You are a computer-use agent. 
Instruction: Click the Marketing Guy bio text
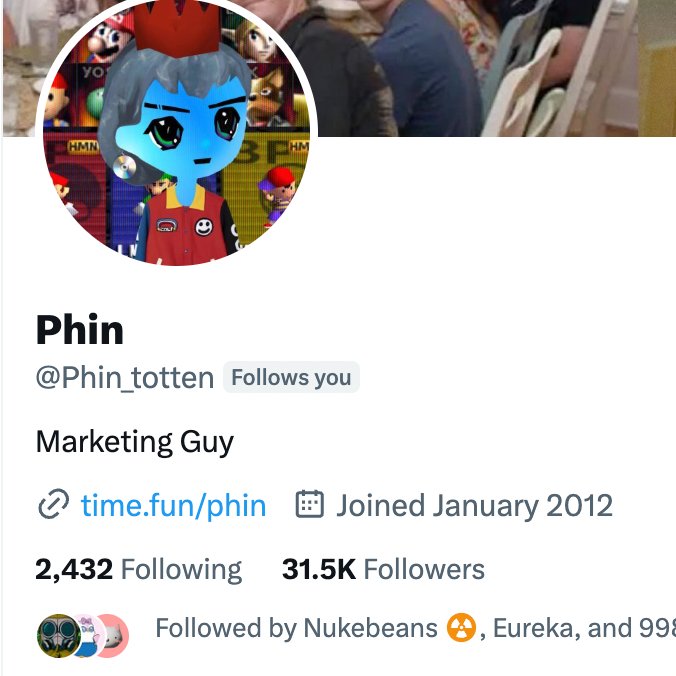pyautogui.click(x=135, y=443)
